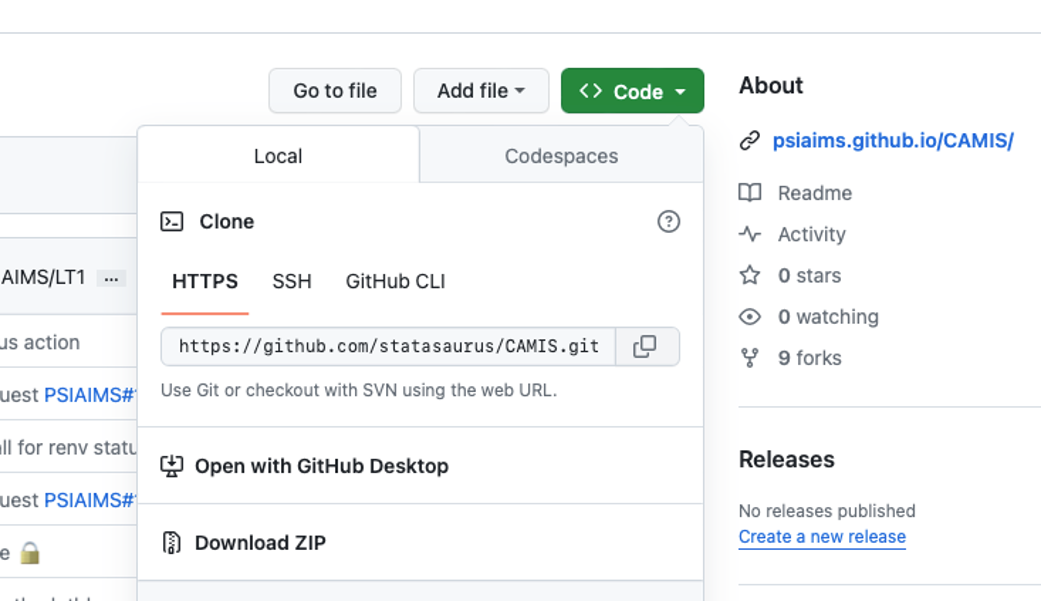Screen dimensions: 1042x602
Task: Expand the Add file dropdown
Action: [481, 91]
